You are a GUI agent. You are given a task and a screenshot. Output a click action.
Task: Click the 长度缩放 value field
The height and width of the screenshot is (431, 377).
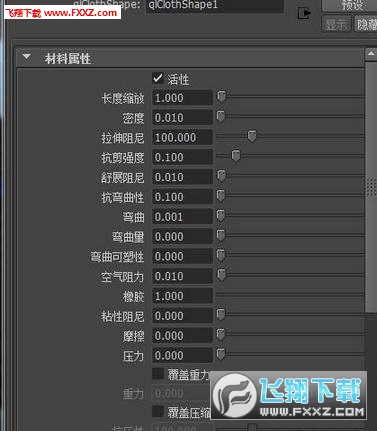182,98
